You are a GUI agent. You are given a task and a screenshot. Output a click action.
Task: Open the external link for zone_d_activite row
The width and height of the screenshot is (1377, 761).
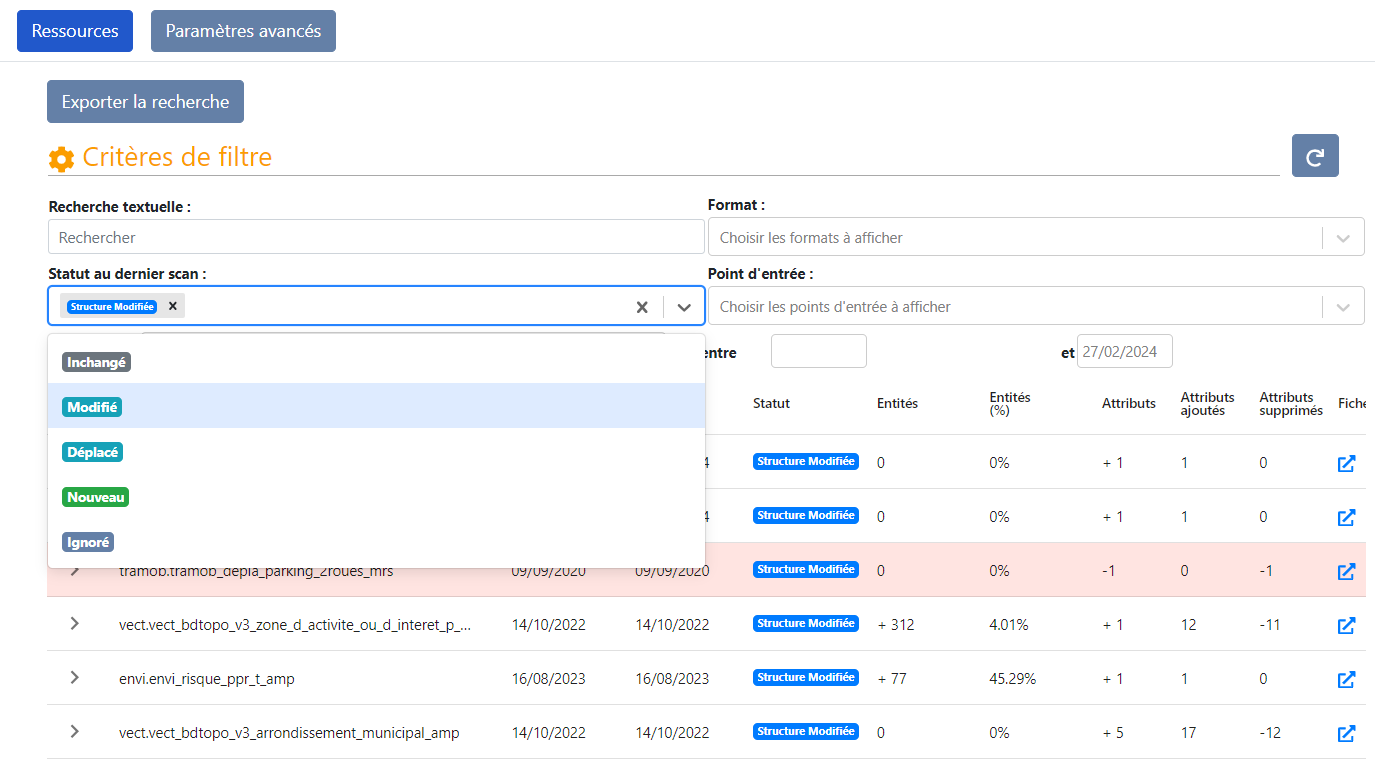(1347, 625)
